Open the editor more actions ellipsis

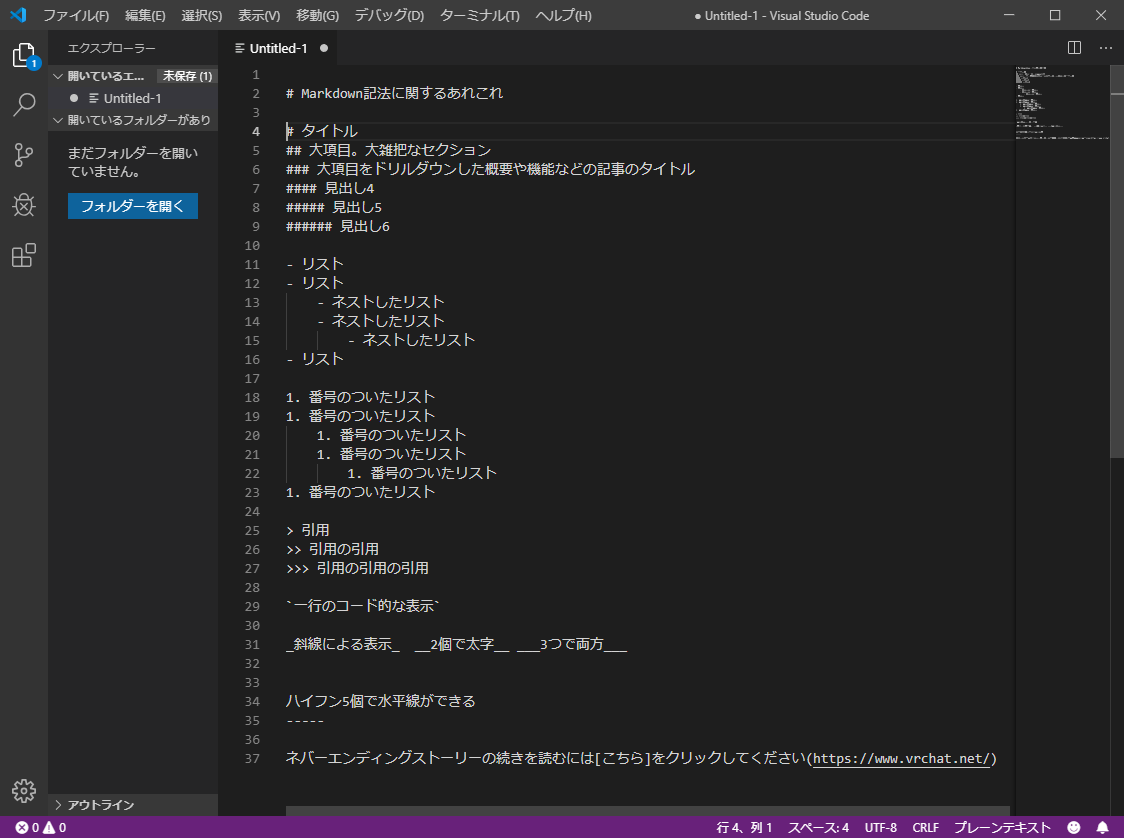coord(1105,48)
